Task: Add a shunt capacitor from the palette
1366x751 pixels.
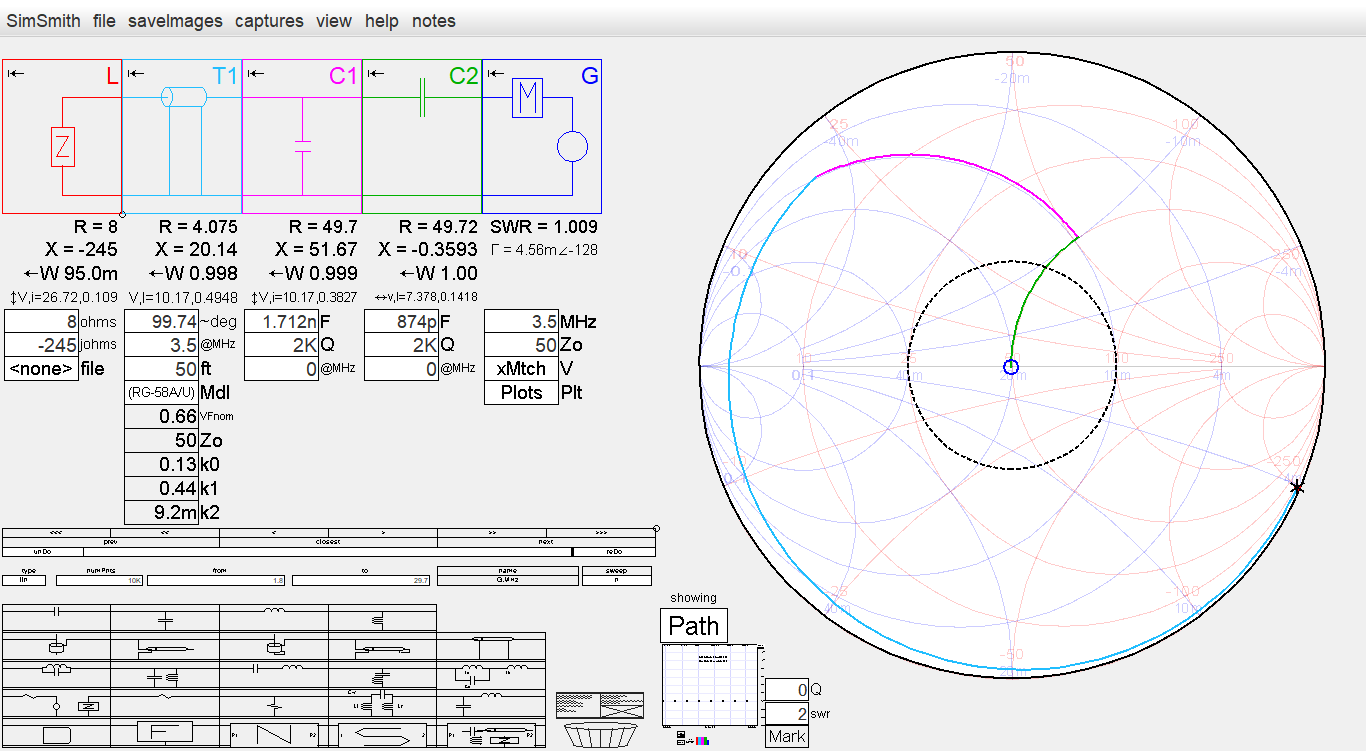Action: click(165, 618)
